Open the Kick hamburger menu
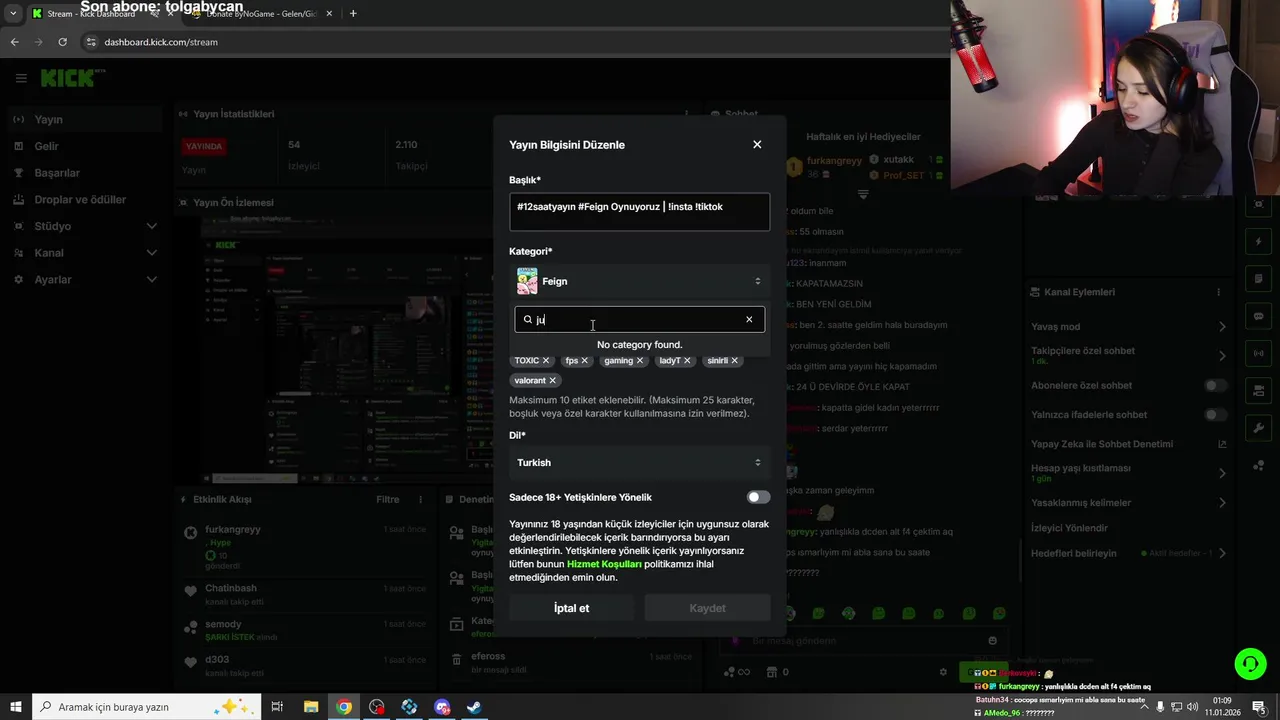Image resolution: width=1280 pixels, height=720 pixels. pos(20,78)
